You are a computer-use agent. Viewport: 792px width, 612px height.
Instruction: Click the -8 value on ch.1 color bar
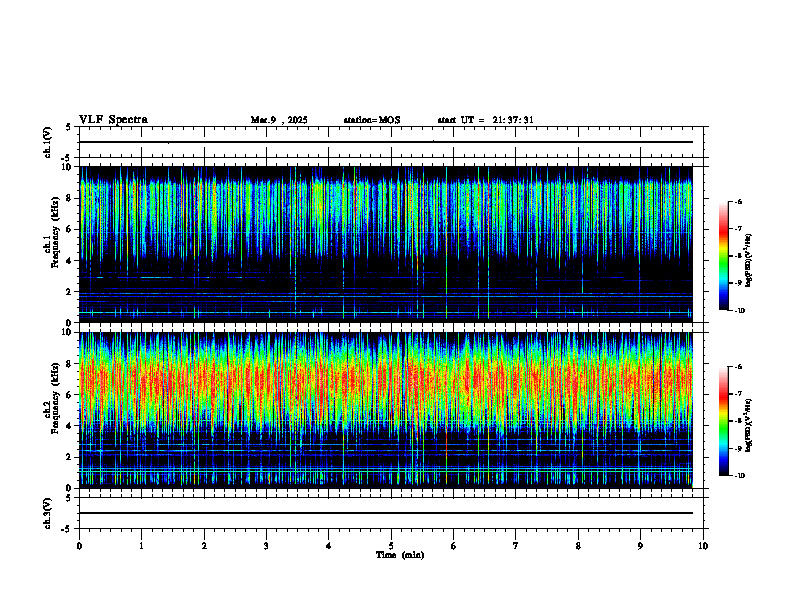click(x=738, y=256)
